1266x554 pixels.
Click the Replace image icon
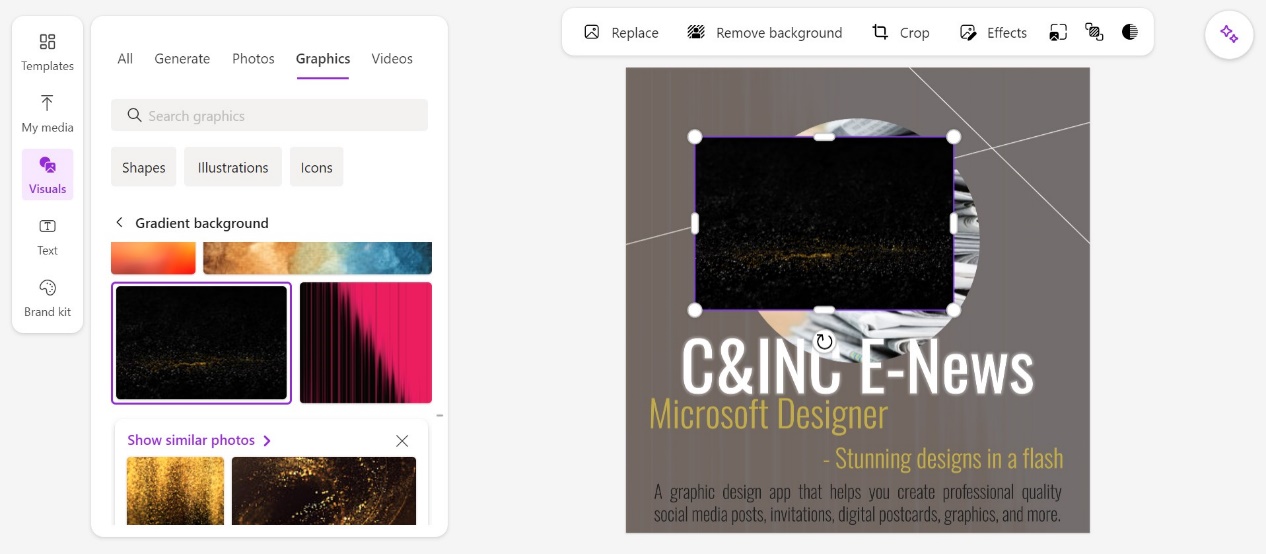click(591, 32)
